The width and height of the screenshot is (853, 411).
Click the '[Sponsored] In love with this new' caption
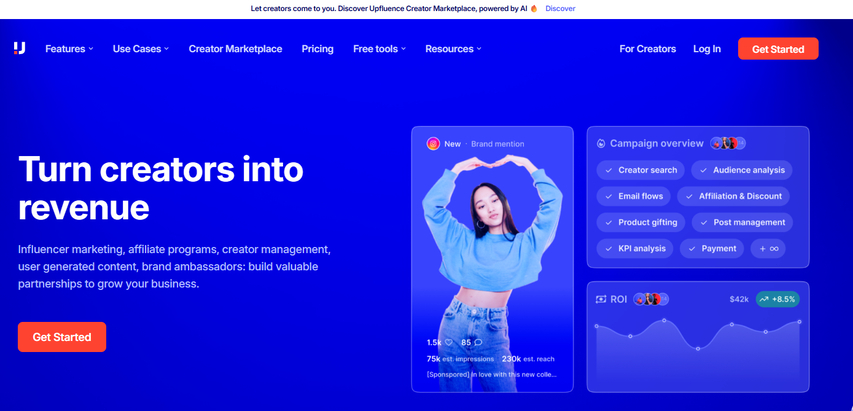coord(492,375)
